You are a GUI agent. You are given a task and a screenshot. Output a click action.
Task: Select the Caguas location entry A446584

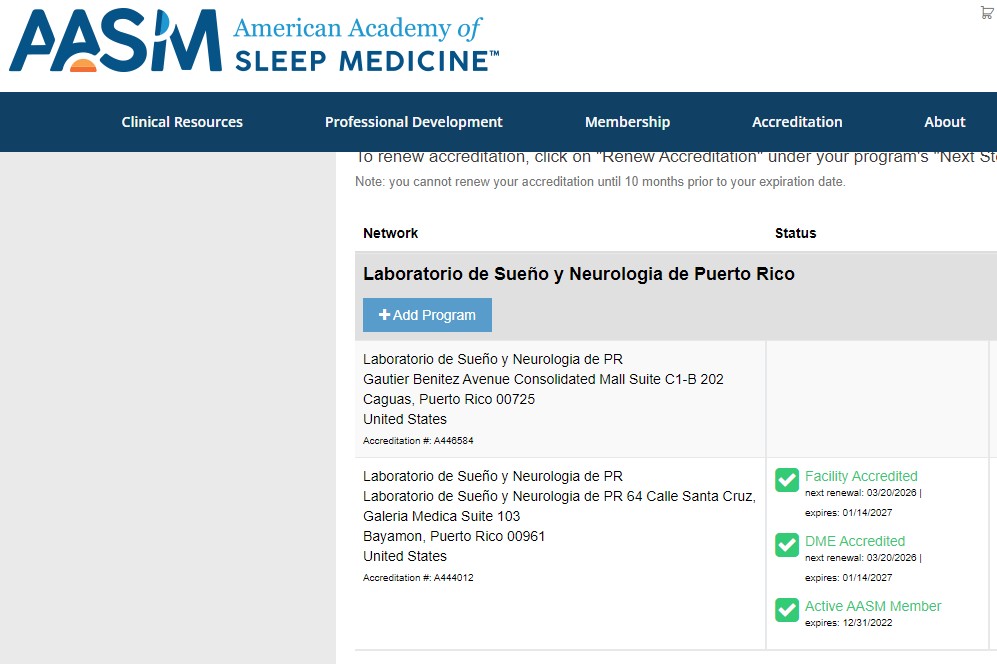[560, 399]
